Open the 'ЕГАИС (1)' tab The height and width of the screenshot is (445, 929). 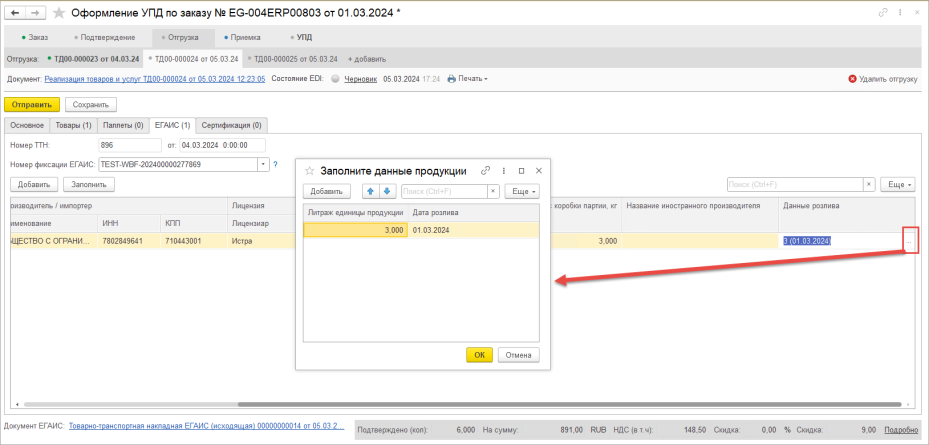pos(172,126)
